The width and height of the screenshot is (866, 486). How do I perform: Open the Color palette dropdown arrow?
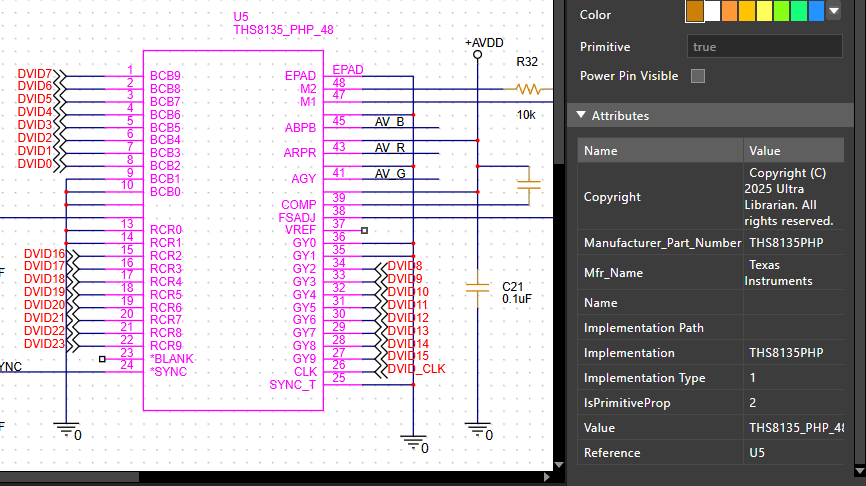coord(833,11)
